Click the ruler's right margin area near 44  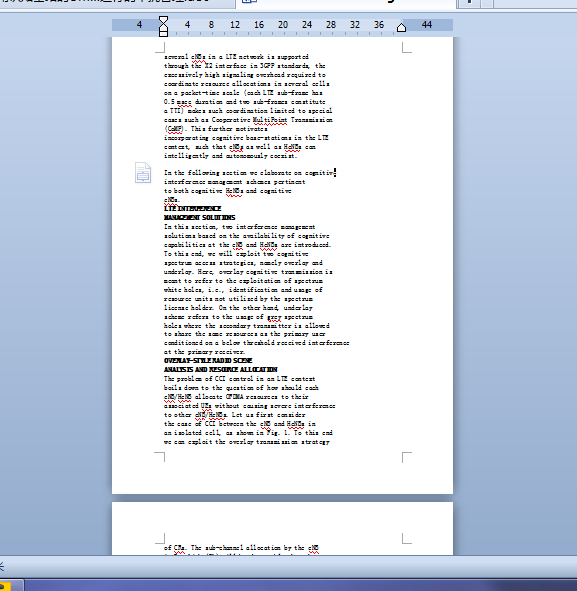pyautogui.click(x=427, y=25)
